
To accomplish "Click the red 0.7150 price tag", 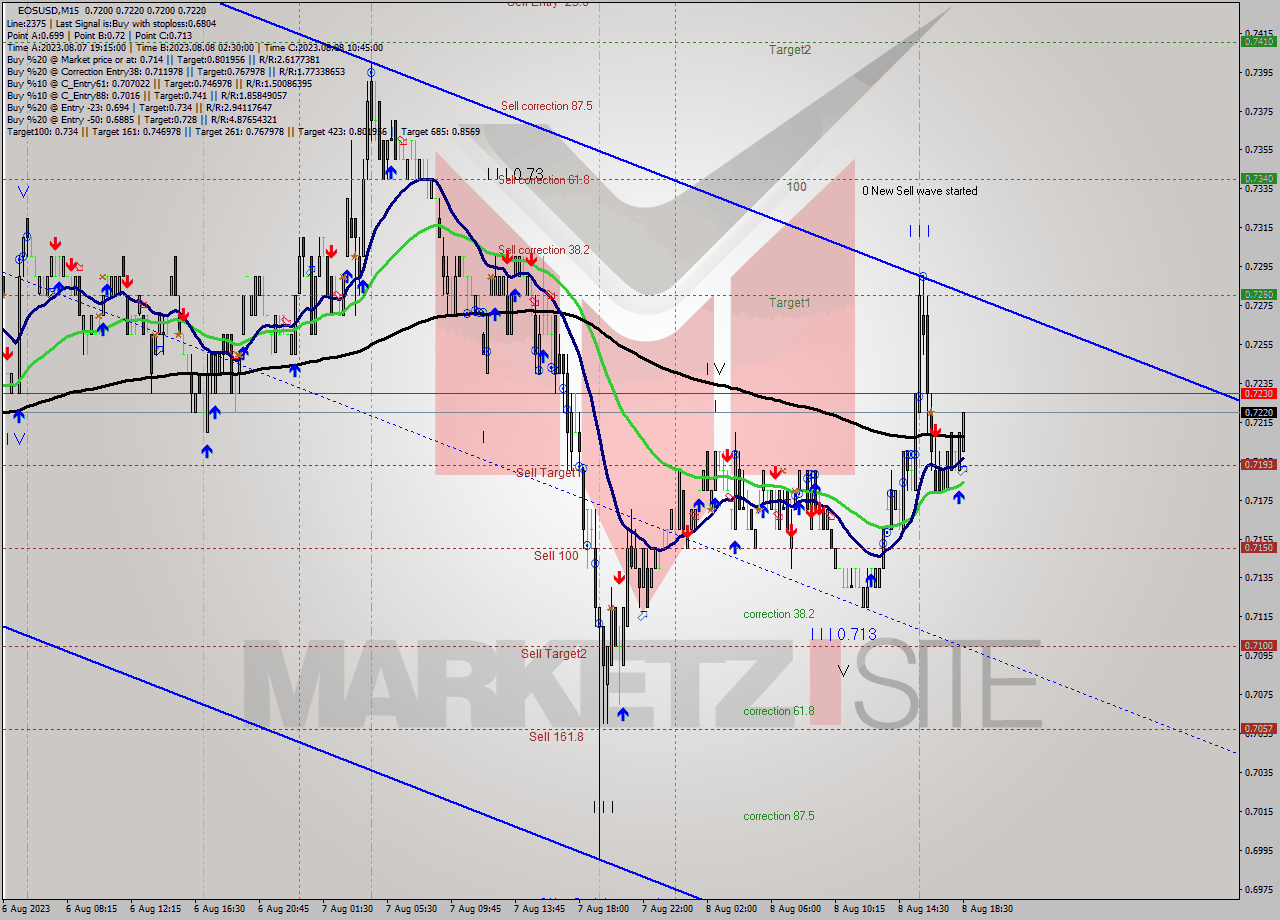I will (1258, 547).
